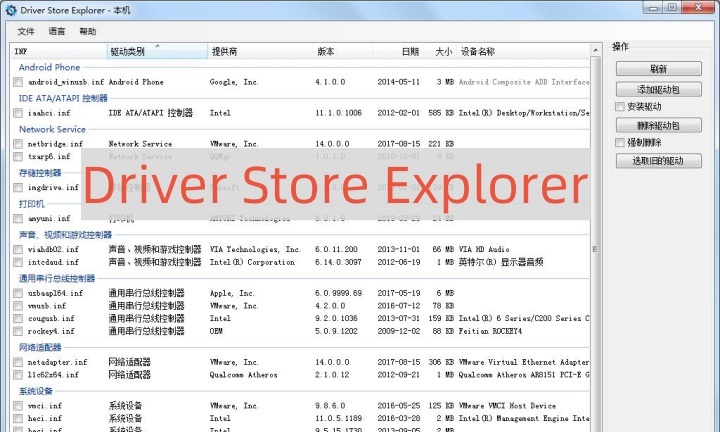Select the intcdaud.inf file name

tap(53, 262)
